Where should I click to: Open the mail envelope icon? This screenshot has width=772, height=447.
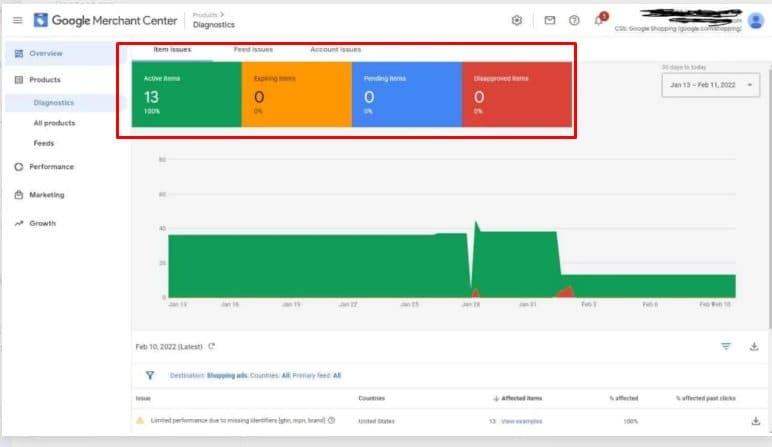549,20
